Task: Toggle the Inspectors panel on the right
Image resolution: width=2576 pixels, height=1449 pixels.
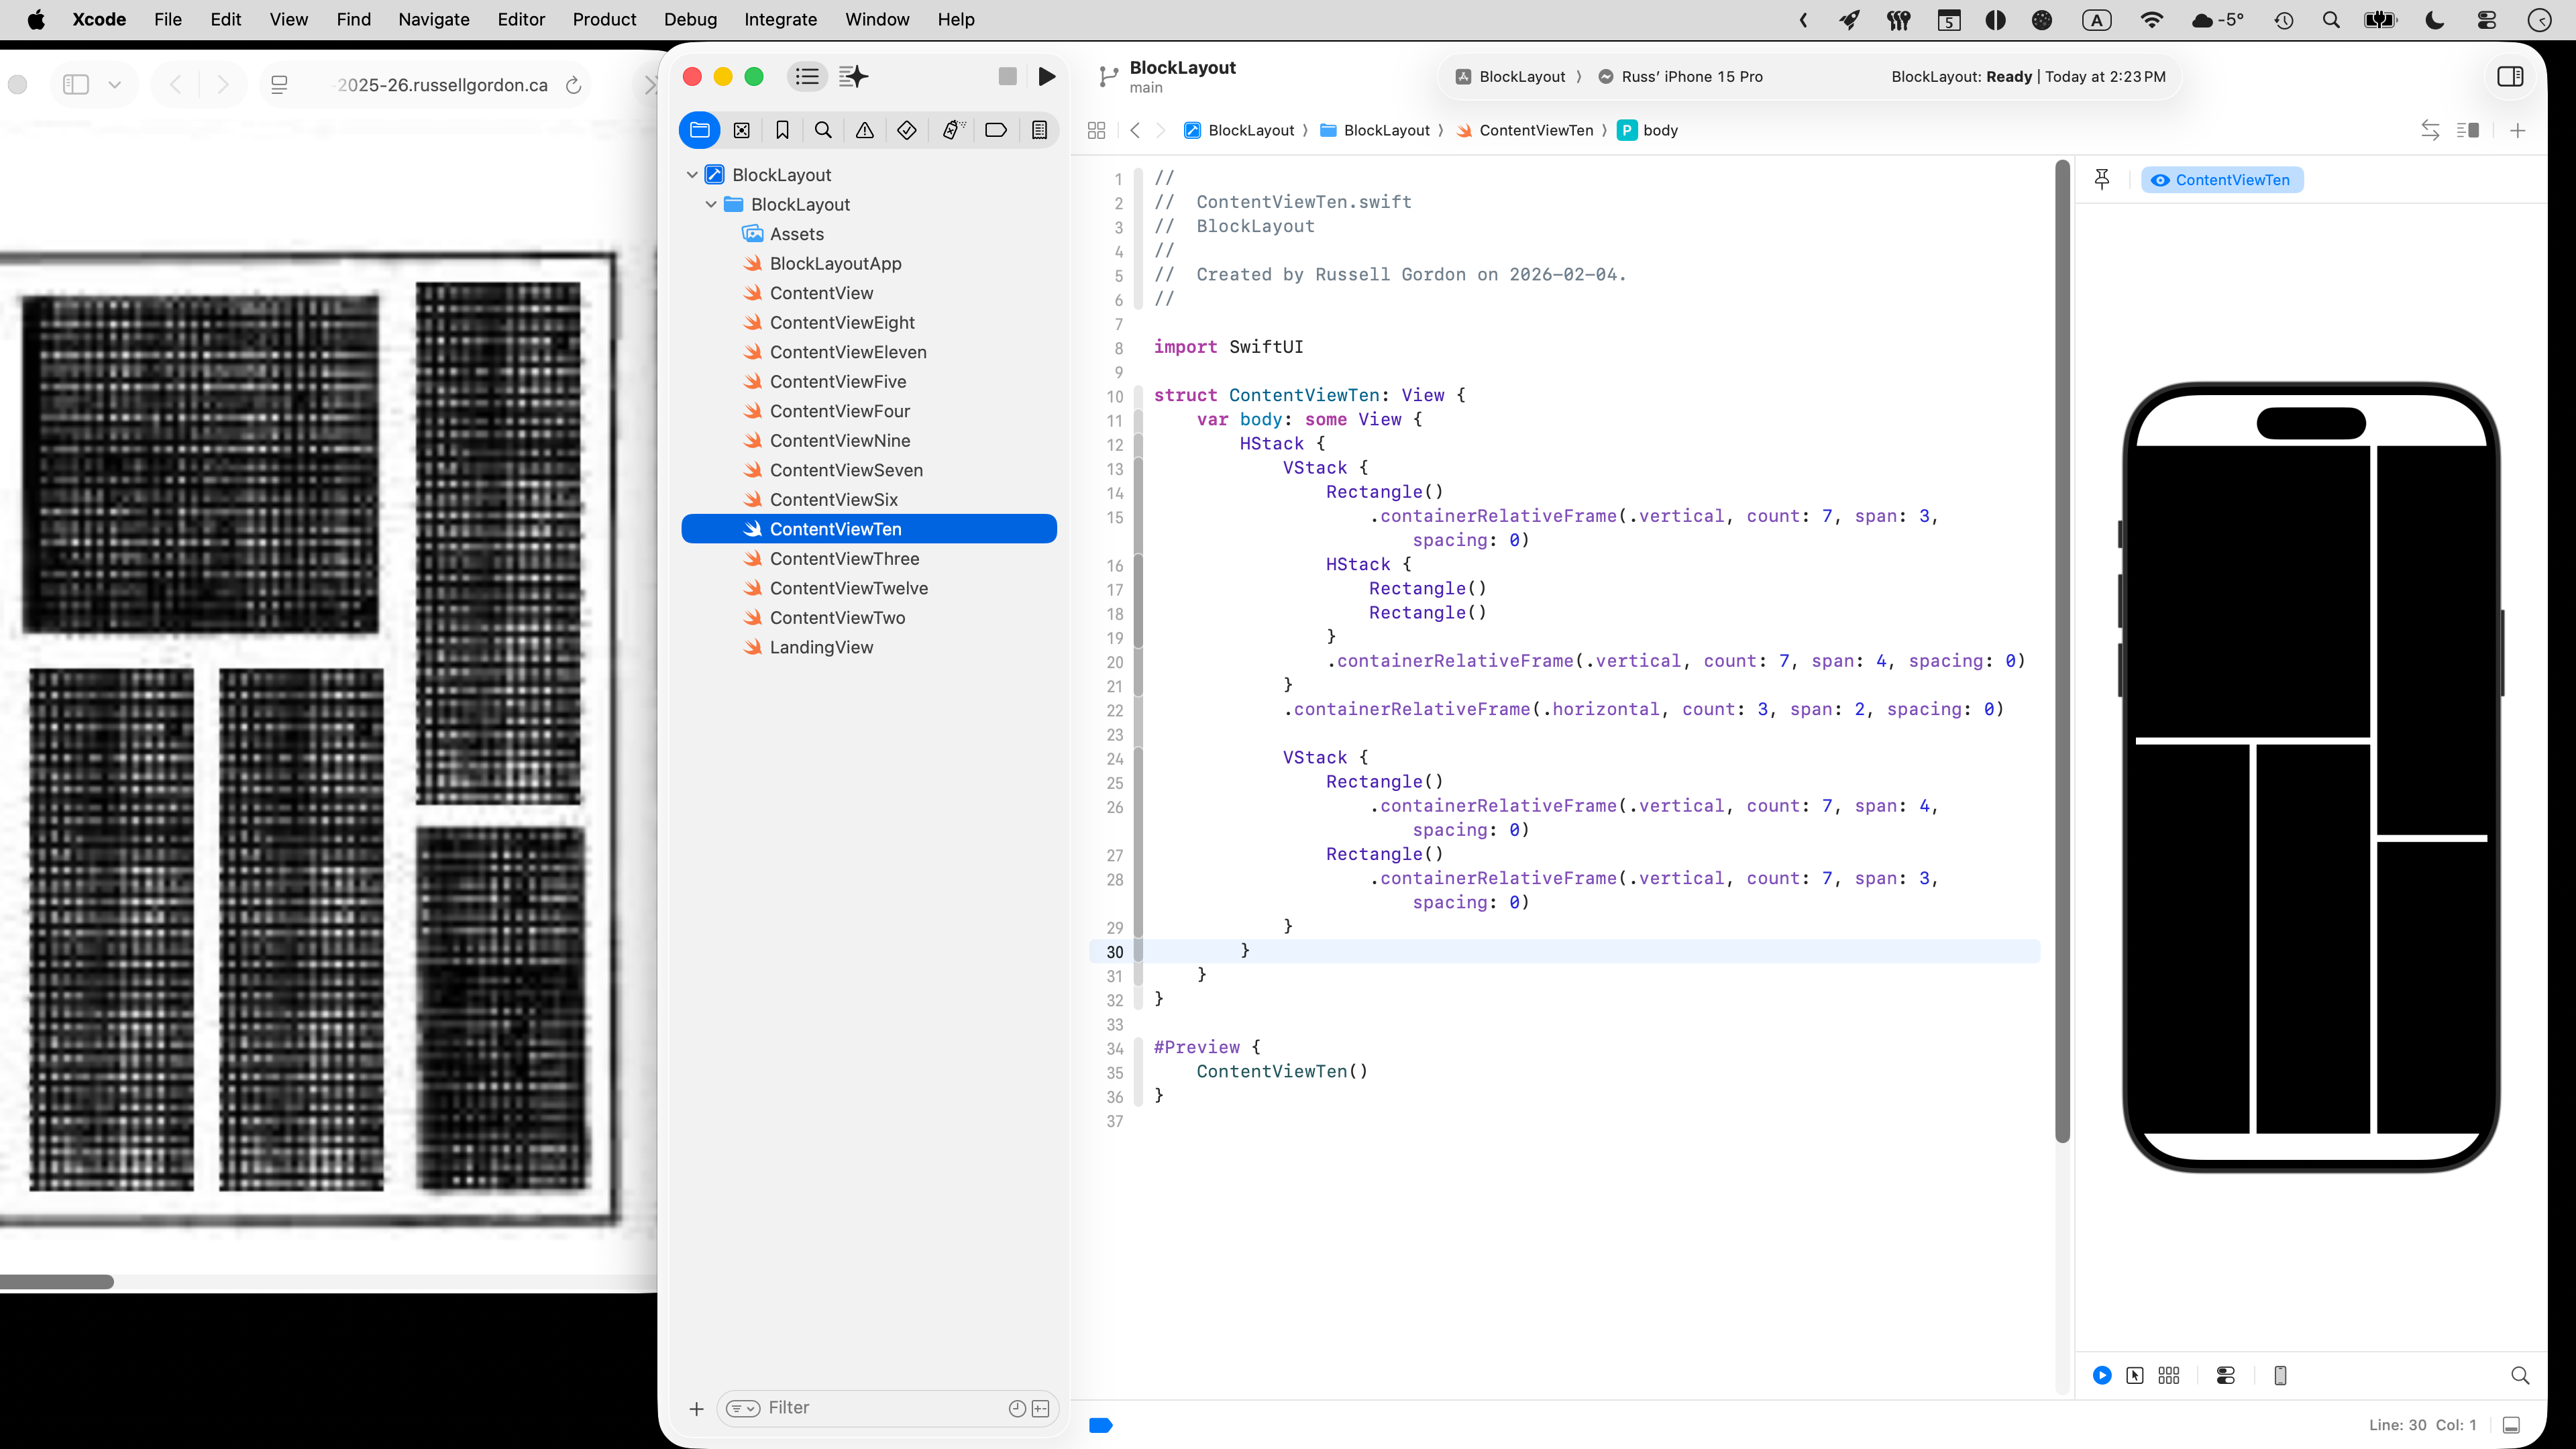Action: (2510, 77)
